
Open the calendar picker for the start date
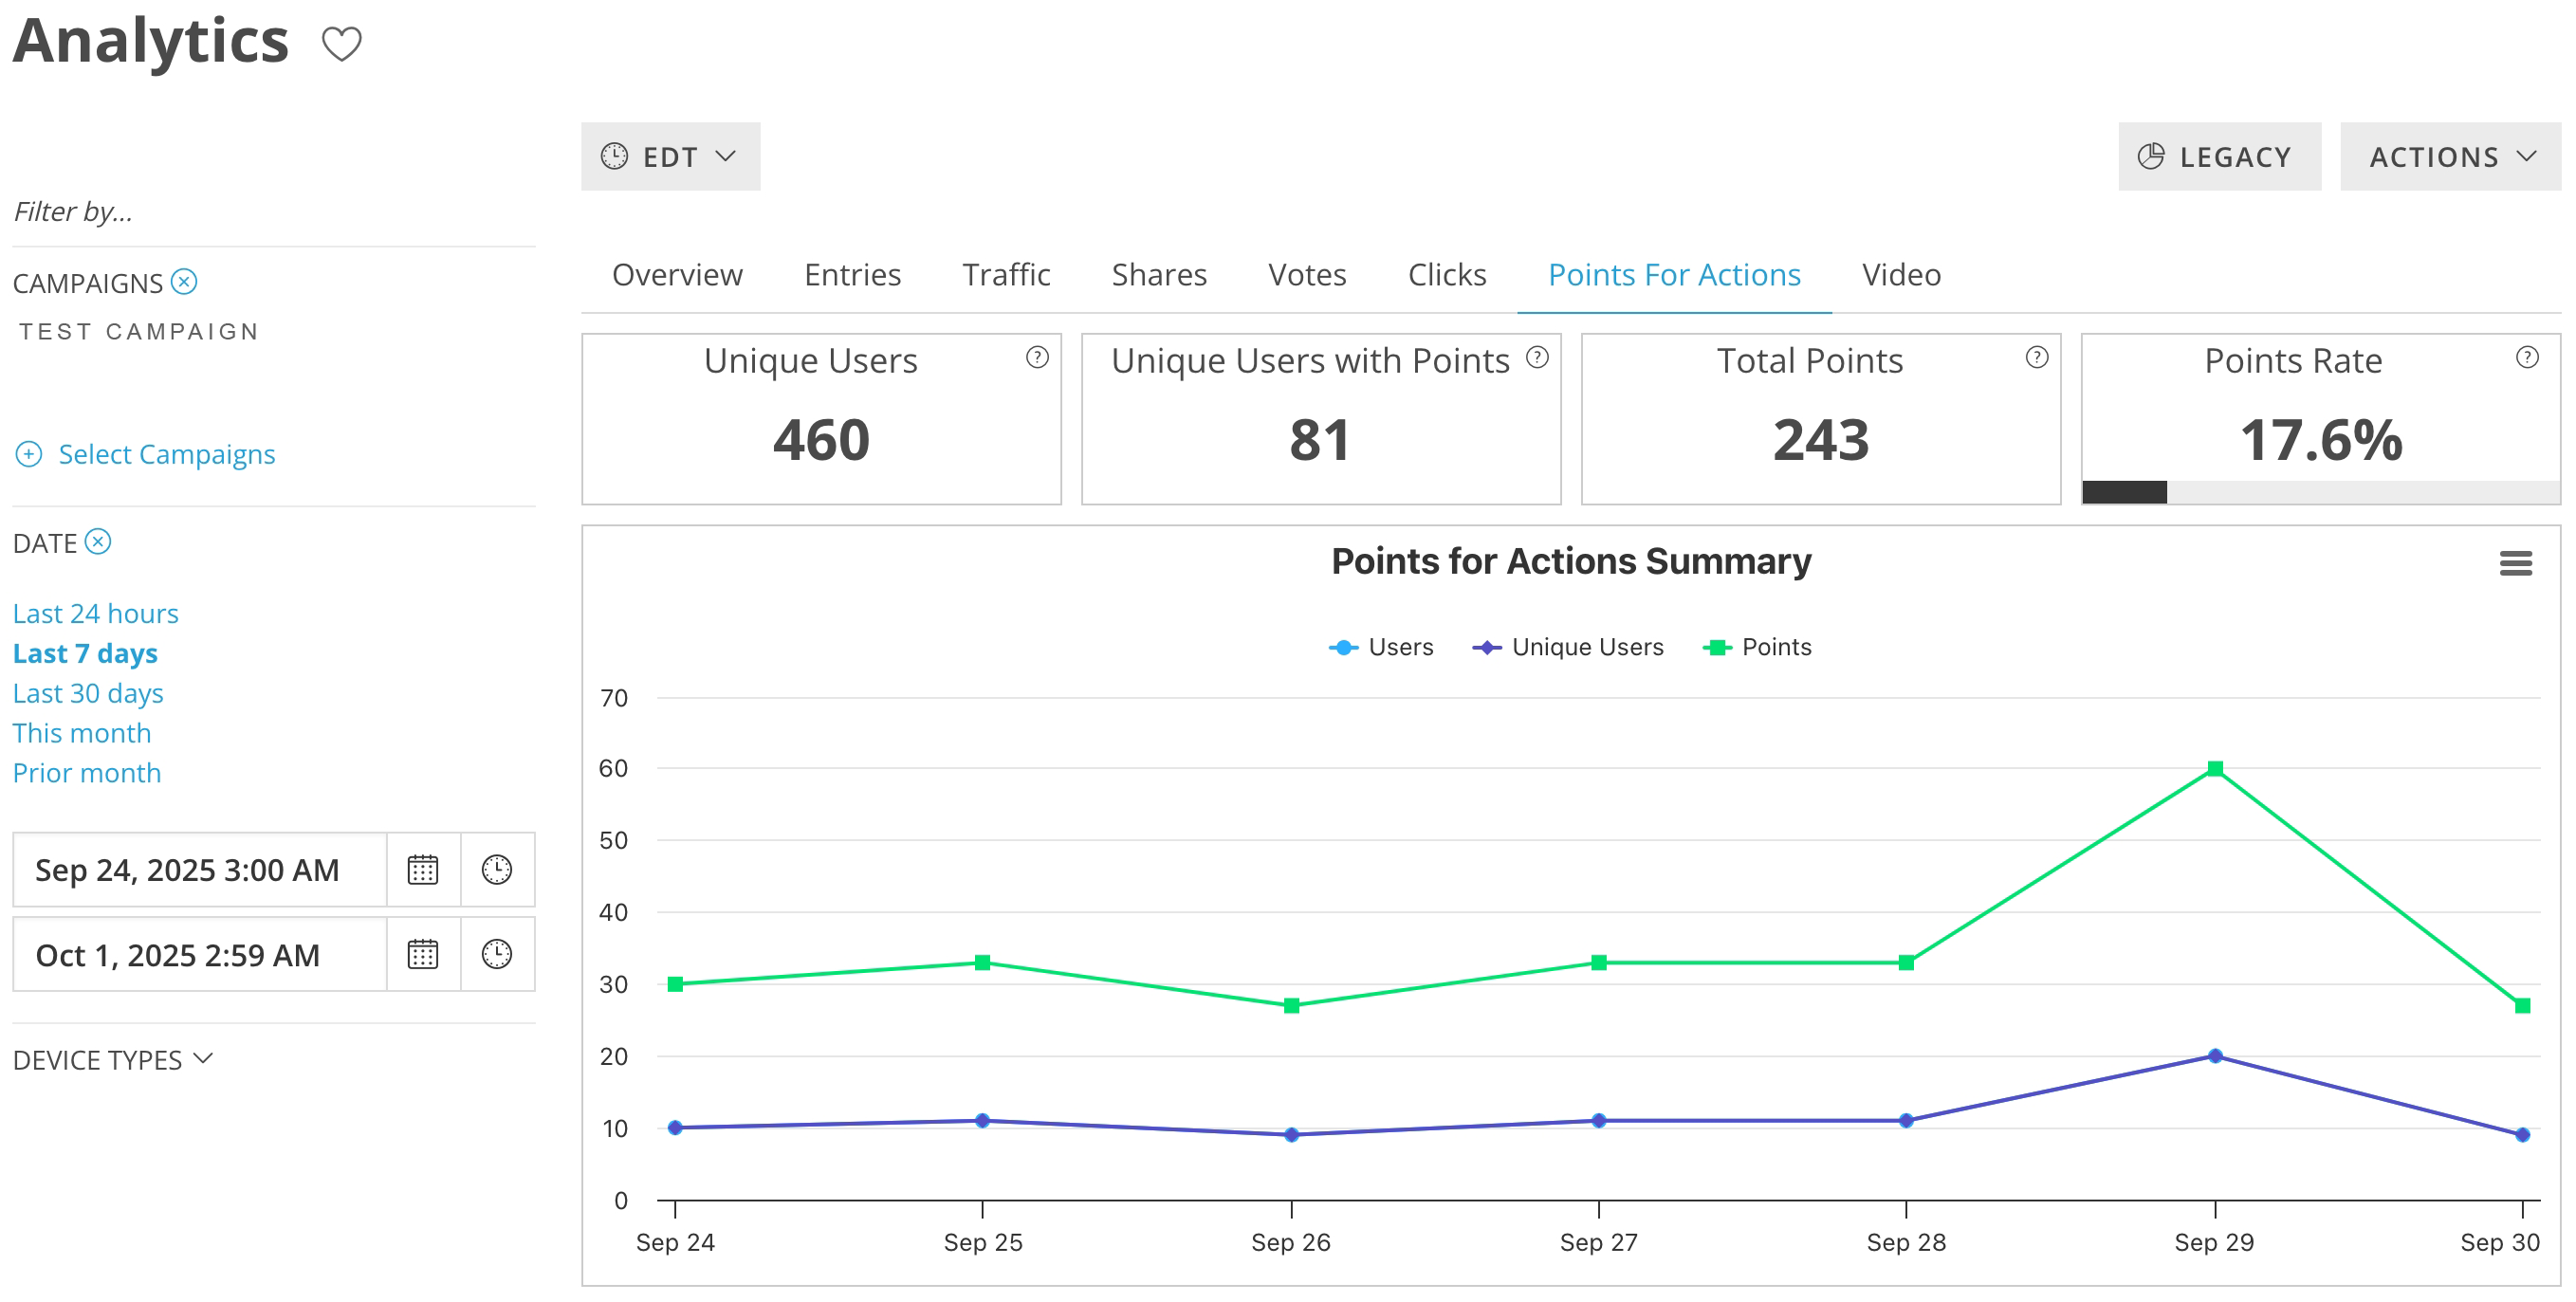pyautogui.click(x=422, y=870)
